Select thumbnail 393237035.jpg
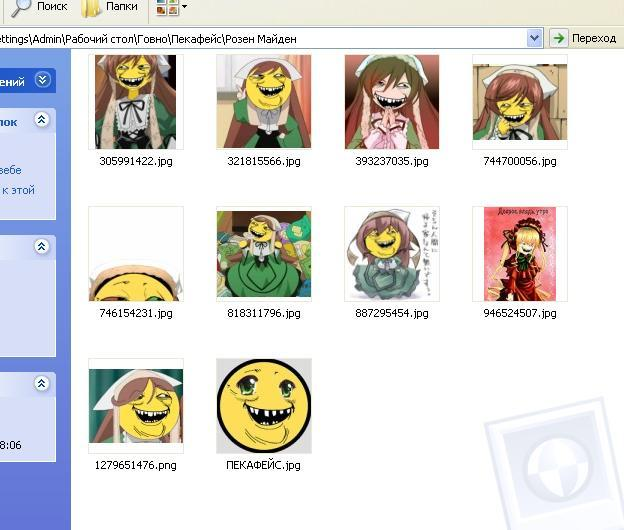The image size is (624, 530). [x=392, y=102]
